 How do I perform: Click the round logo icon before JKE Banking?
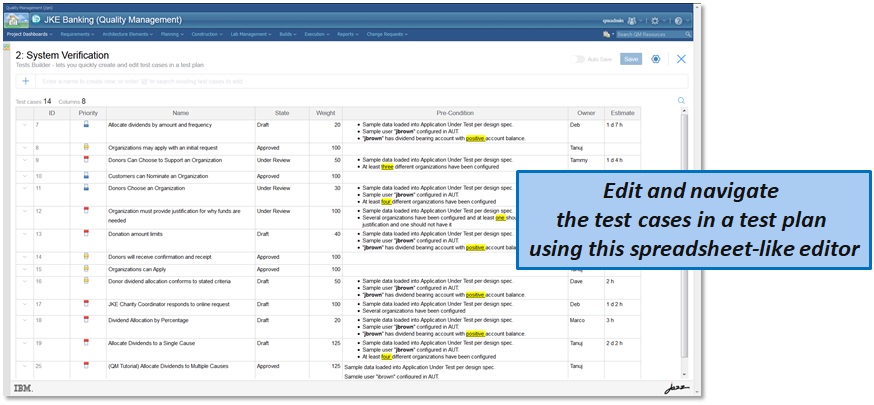[x=36, y=20]
